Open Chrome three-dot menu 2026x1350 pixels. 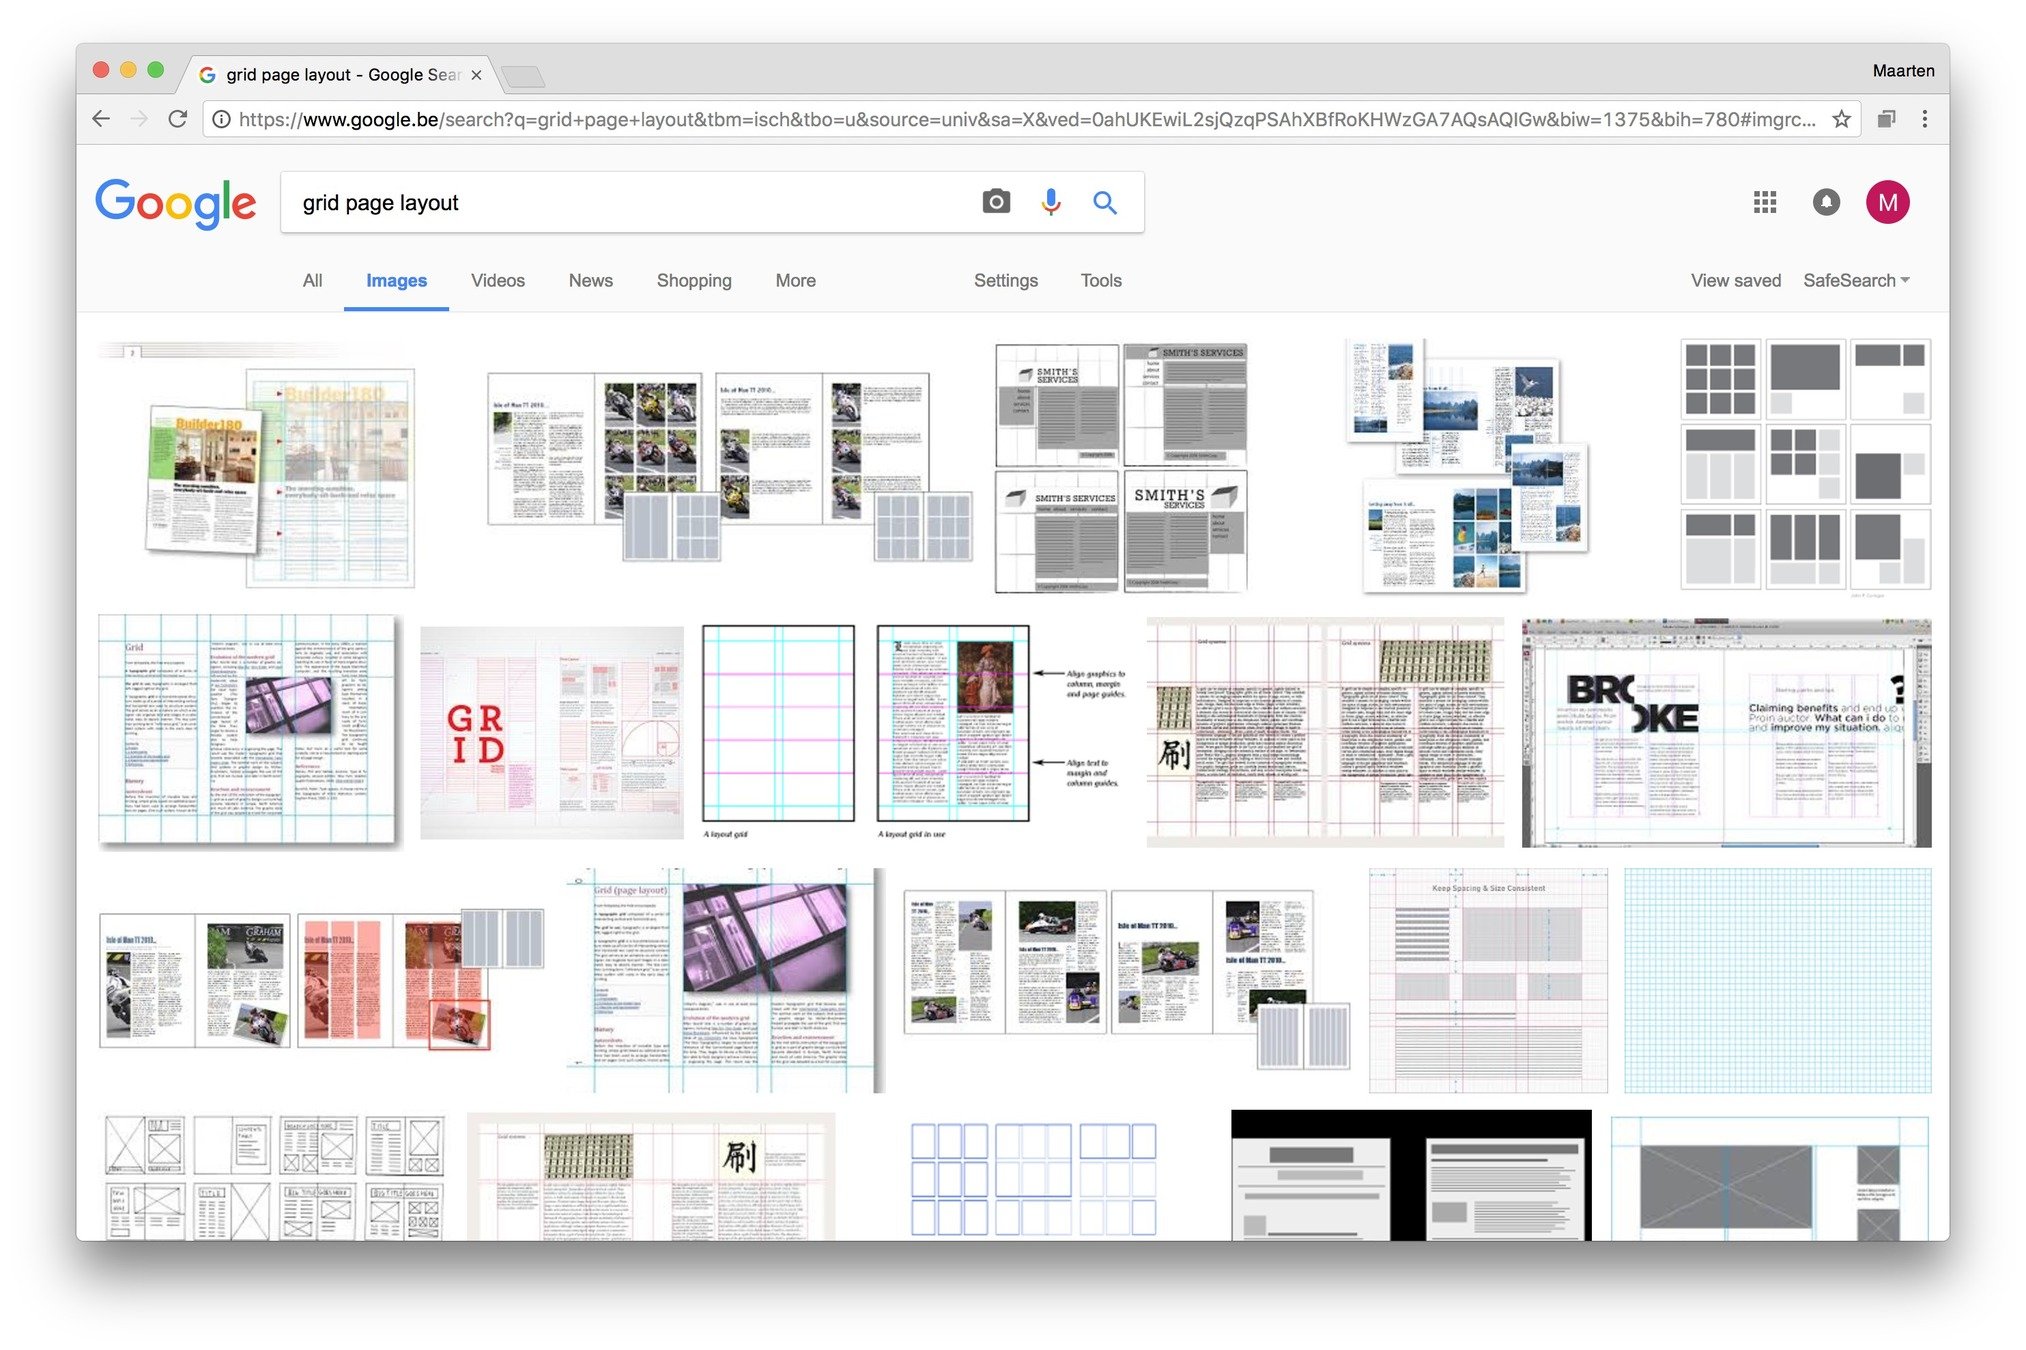coord(1924,119)
